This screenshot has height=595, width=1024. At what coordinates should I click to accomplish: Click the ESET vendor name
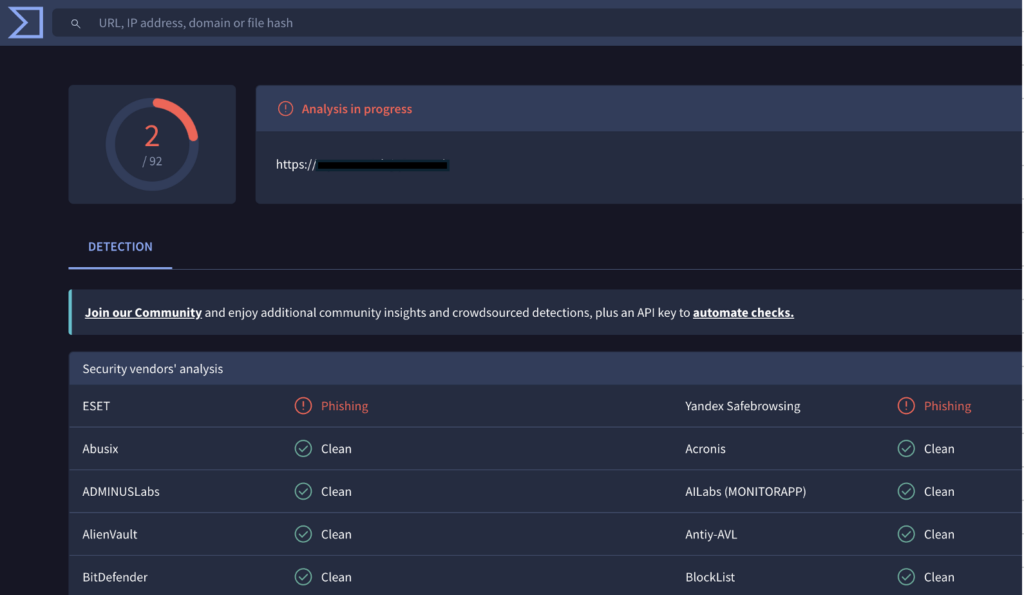96,406
